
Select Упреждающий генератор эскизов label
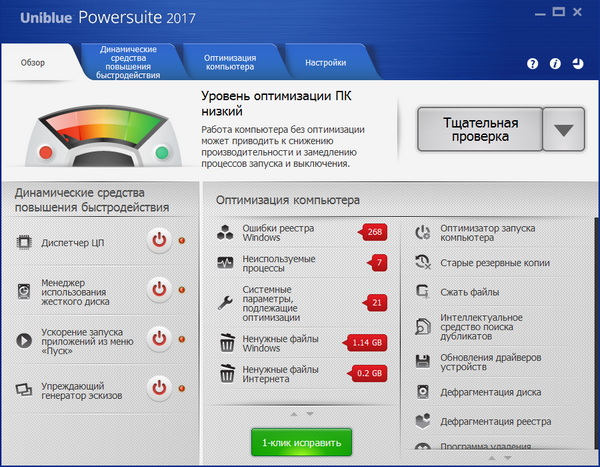[x=82, y=390]
